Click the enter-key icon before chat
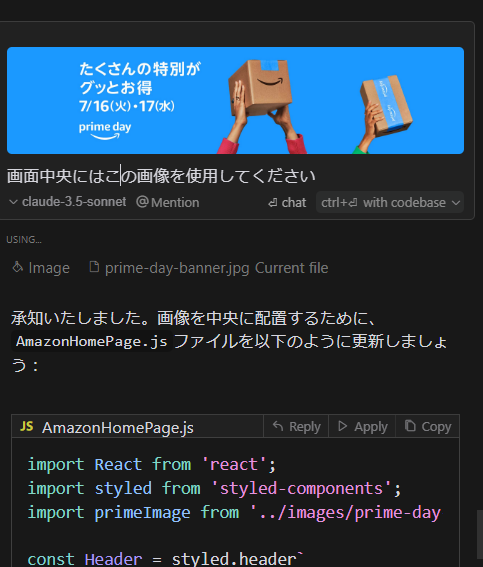 point(273,203)
